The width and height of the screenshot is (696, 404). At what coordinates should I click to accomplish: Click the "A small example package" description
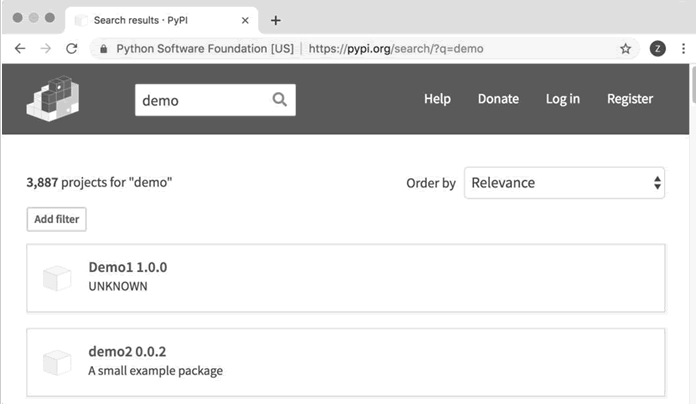[155, 371]
